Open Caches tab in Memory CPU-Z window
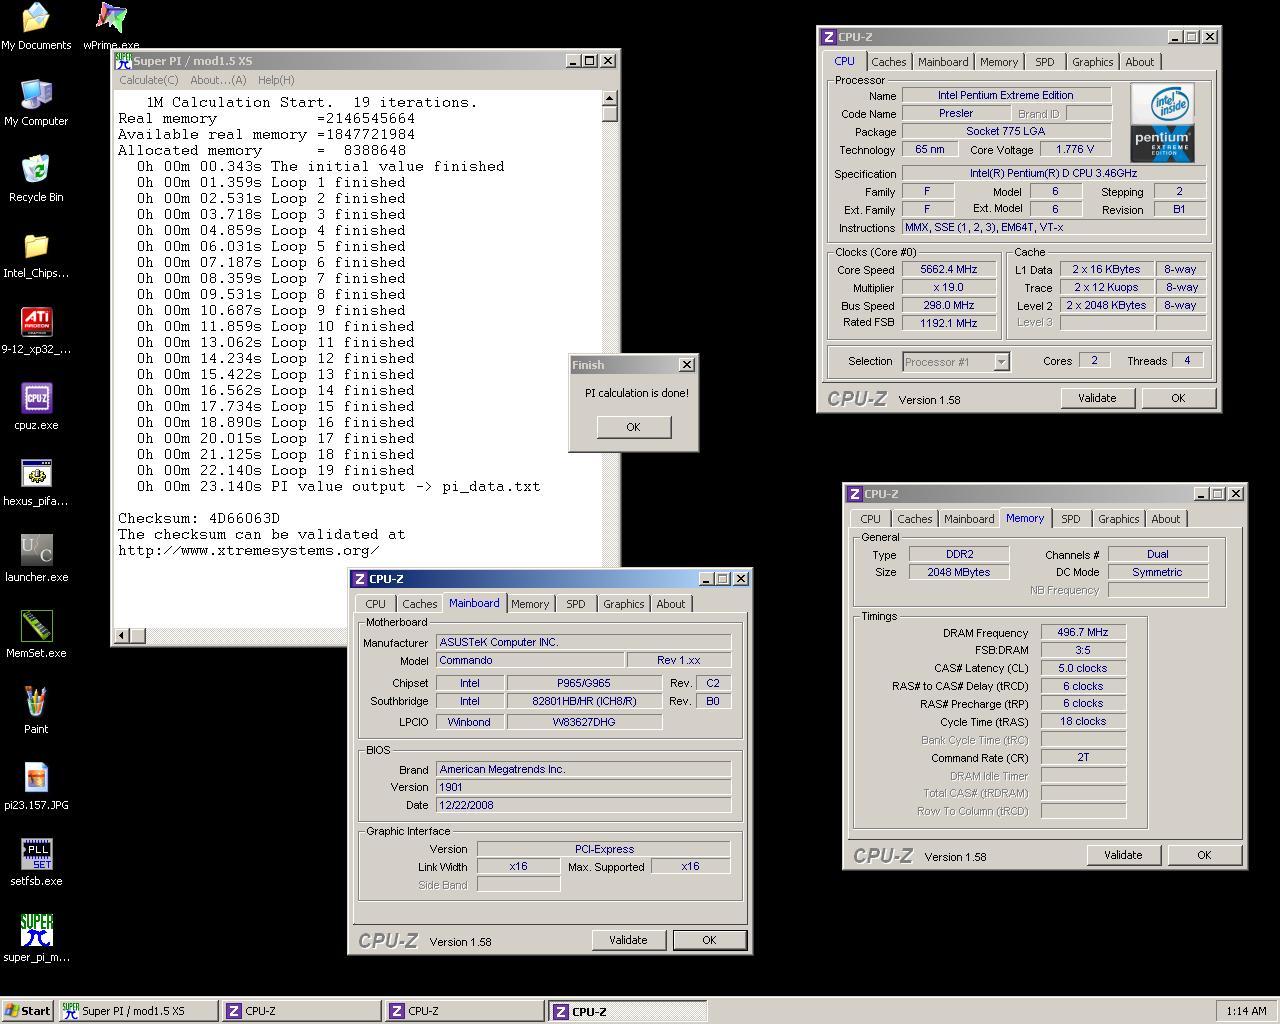 click(914, 519)
